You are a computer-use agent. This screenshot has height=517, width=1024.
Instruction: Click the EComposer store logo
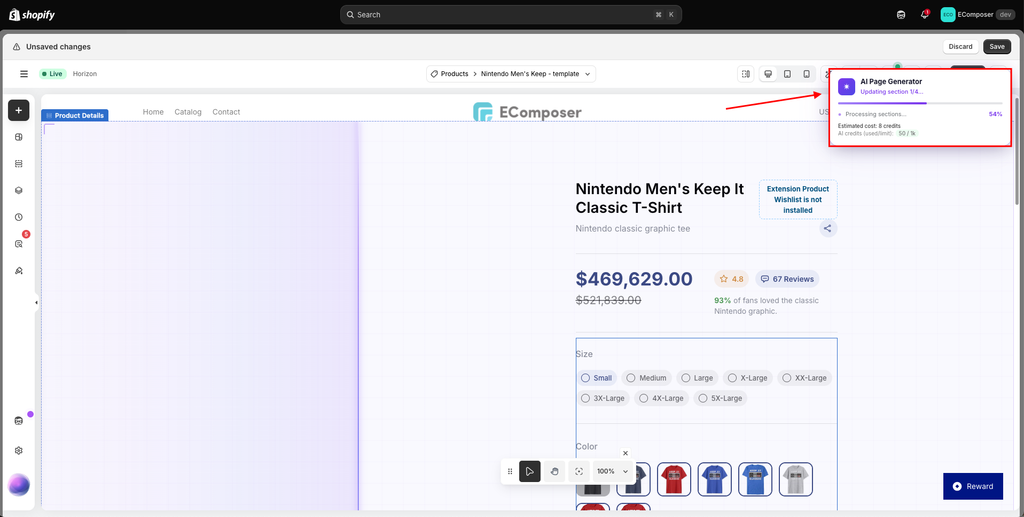coord(527,112)
